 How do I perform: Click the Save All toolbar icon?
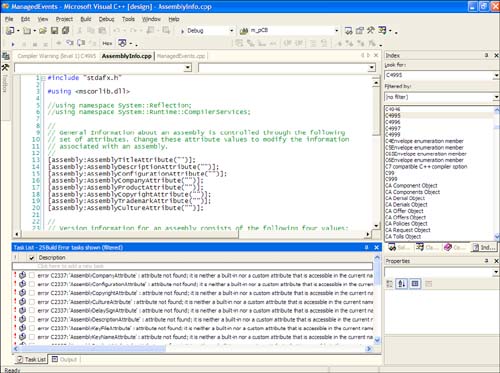coord(66,31)
